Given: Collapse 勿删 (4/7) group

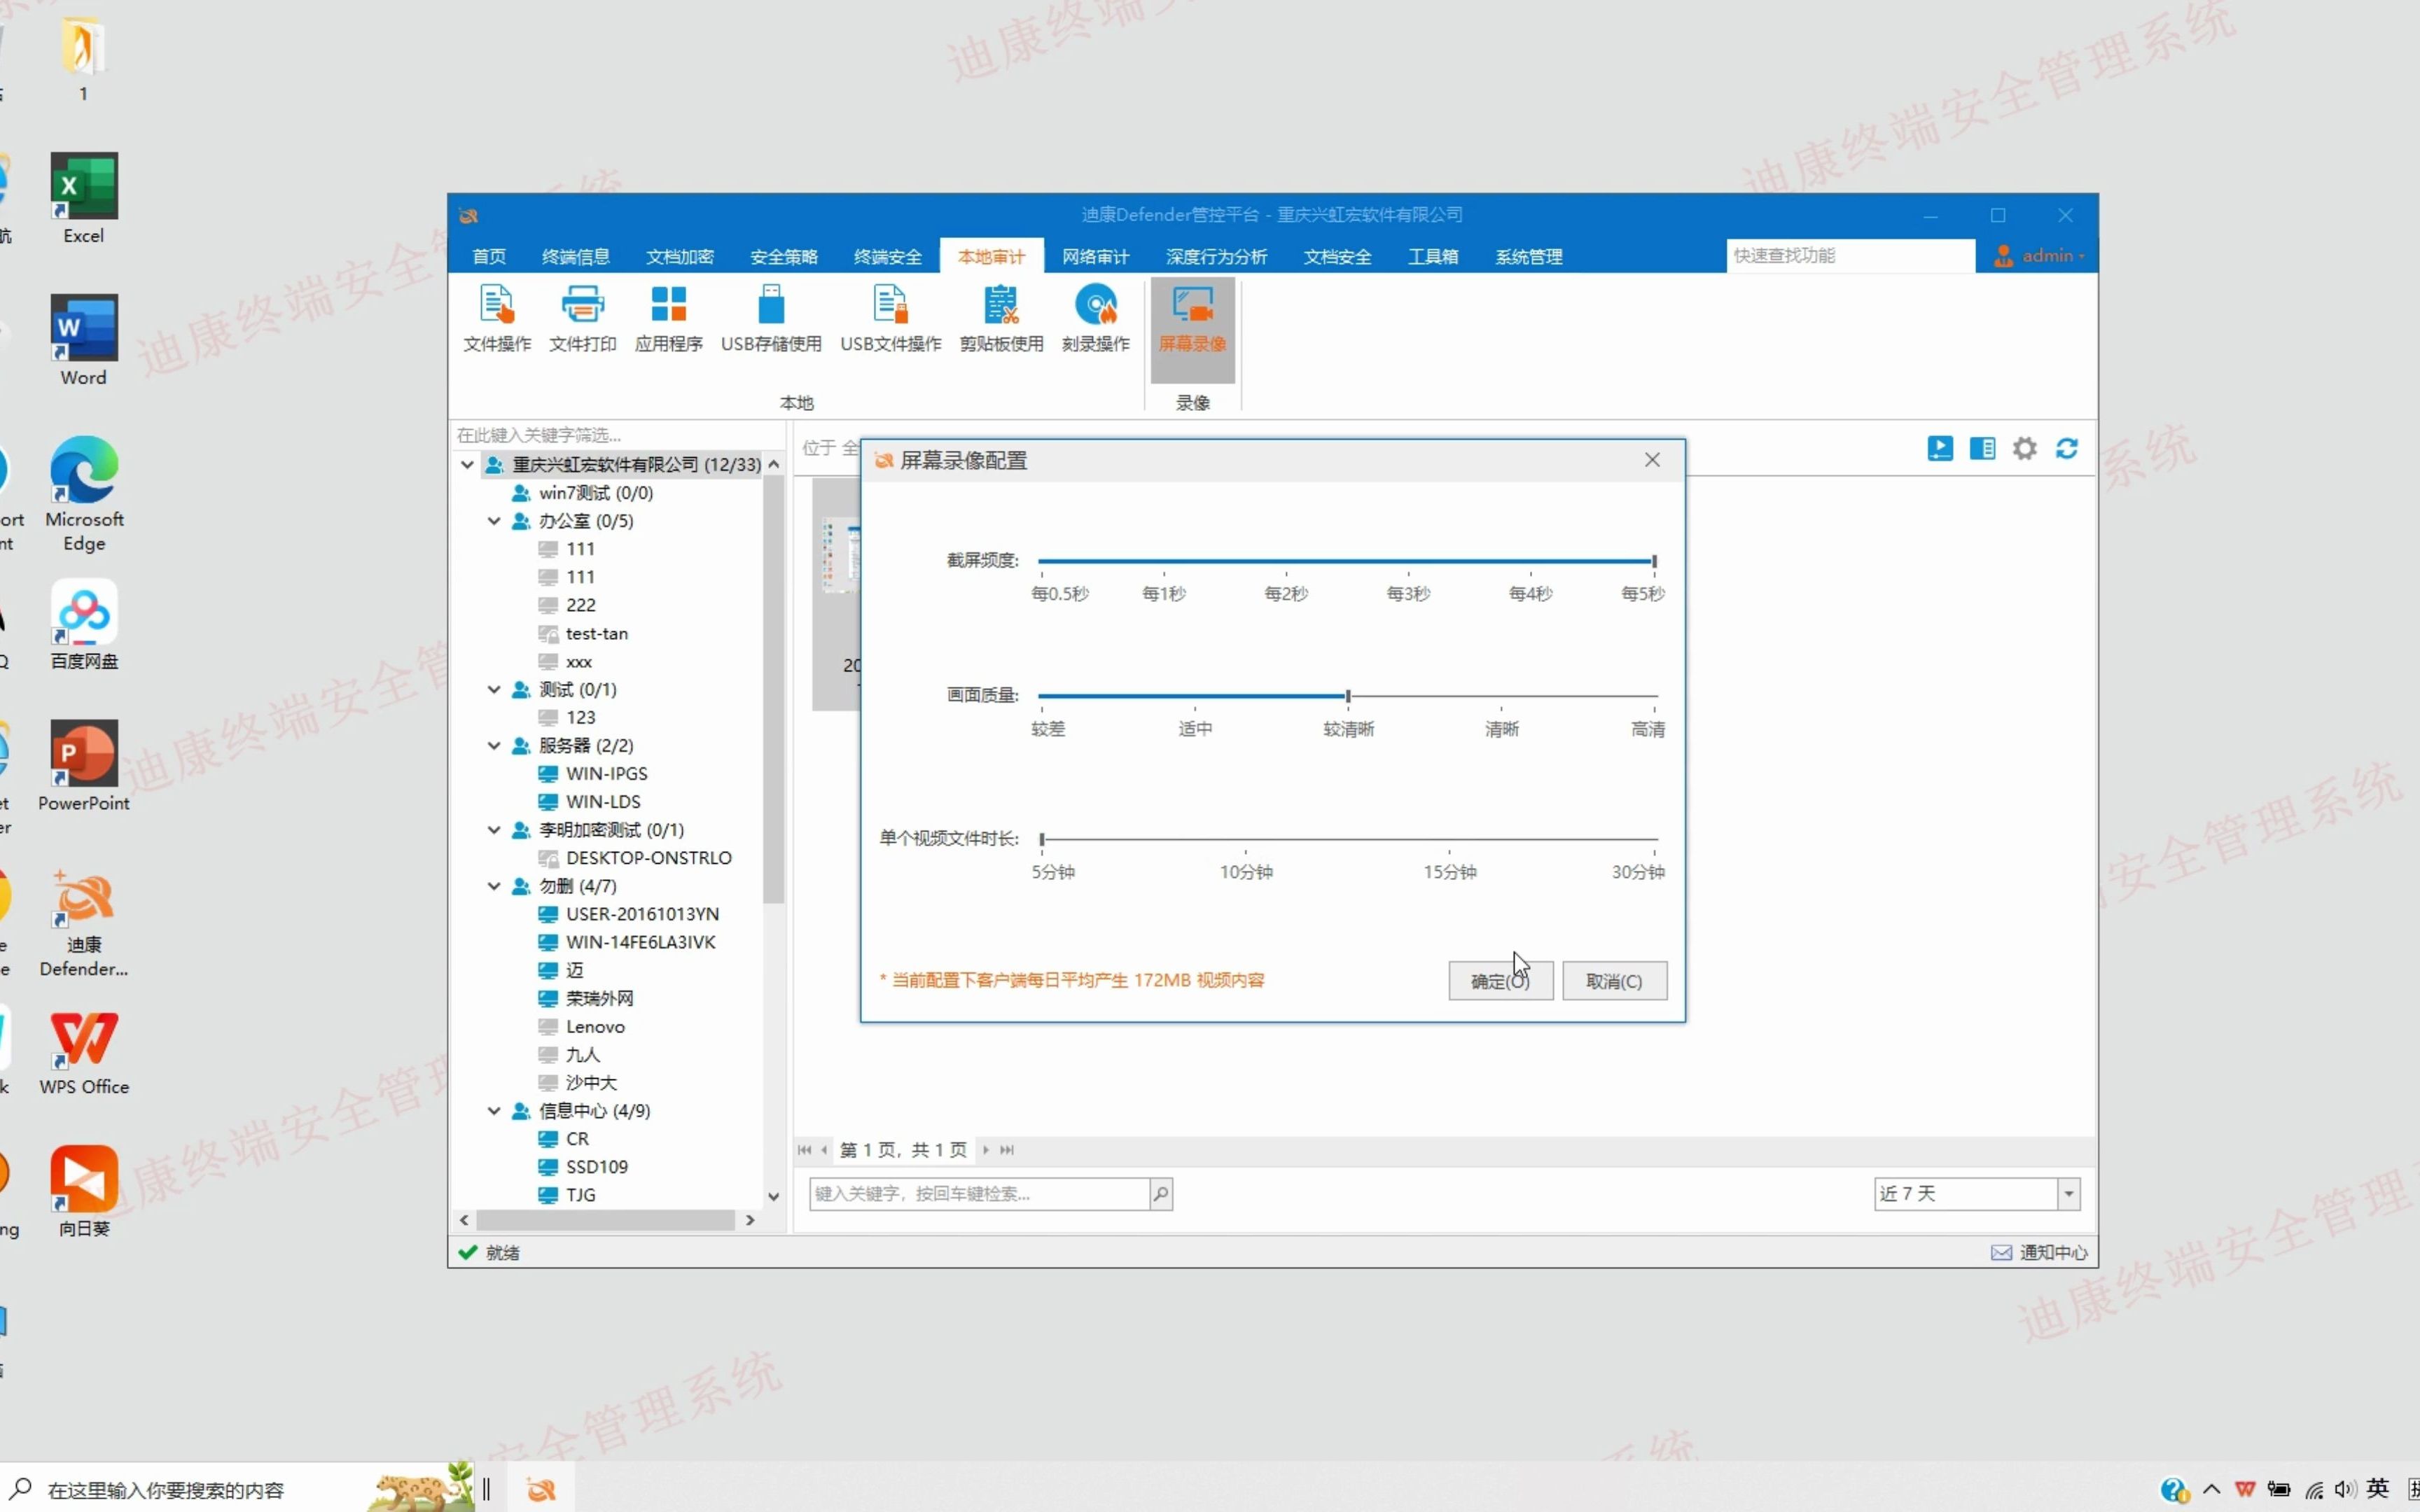Looking at the screenshot, I should pos(494,886).
